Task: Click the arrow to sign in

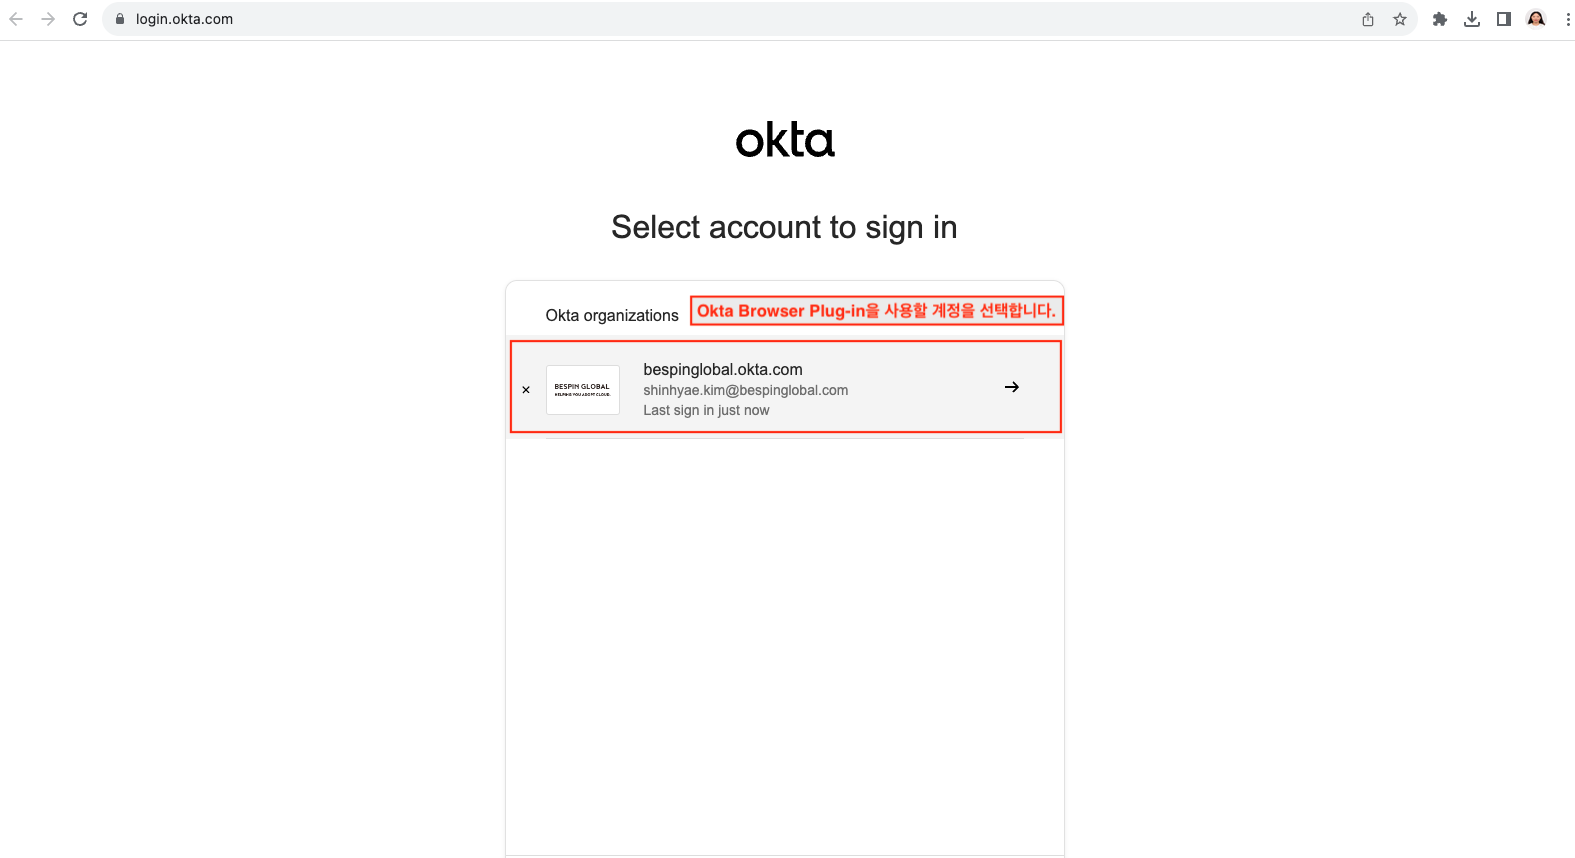Action: tap(1012, 387)
